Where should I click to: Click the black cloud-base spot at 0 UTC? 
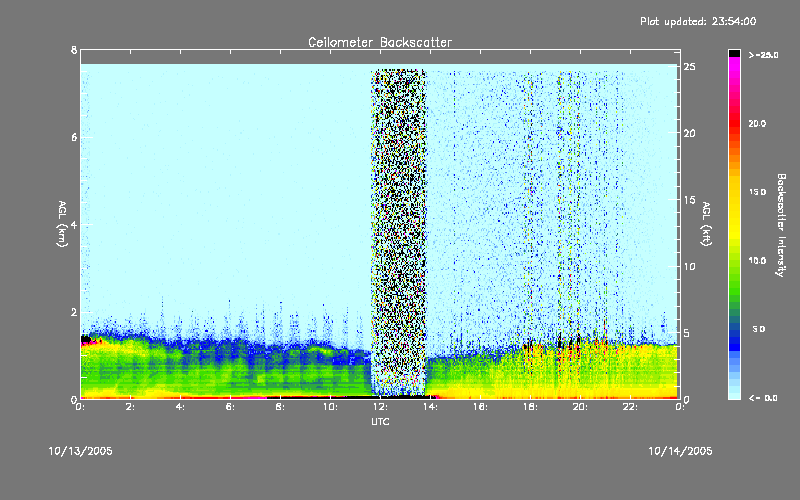pos(86,339)
